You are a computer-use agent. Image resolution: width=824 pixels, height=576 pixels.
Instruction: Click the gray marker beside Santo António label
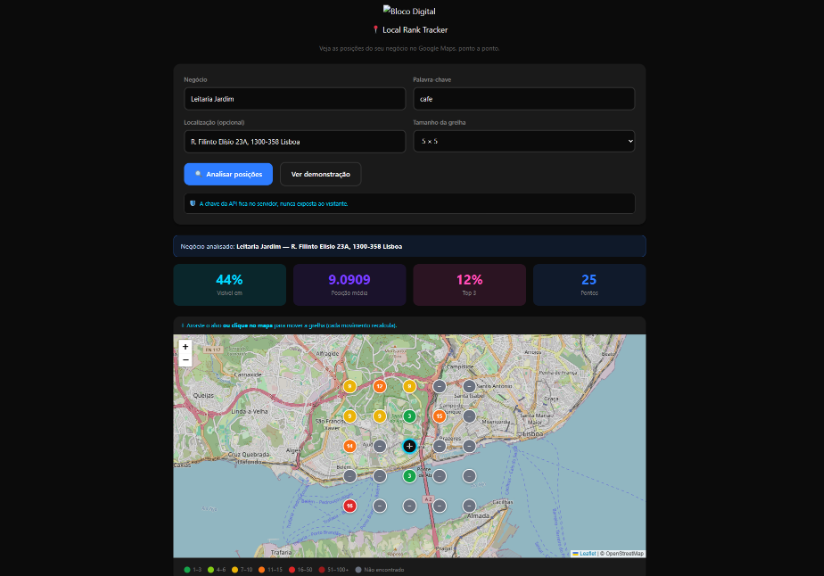[x=469, y=386]
